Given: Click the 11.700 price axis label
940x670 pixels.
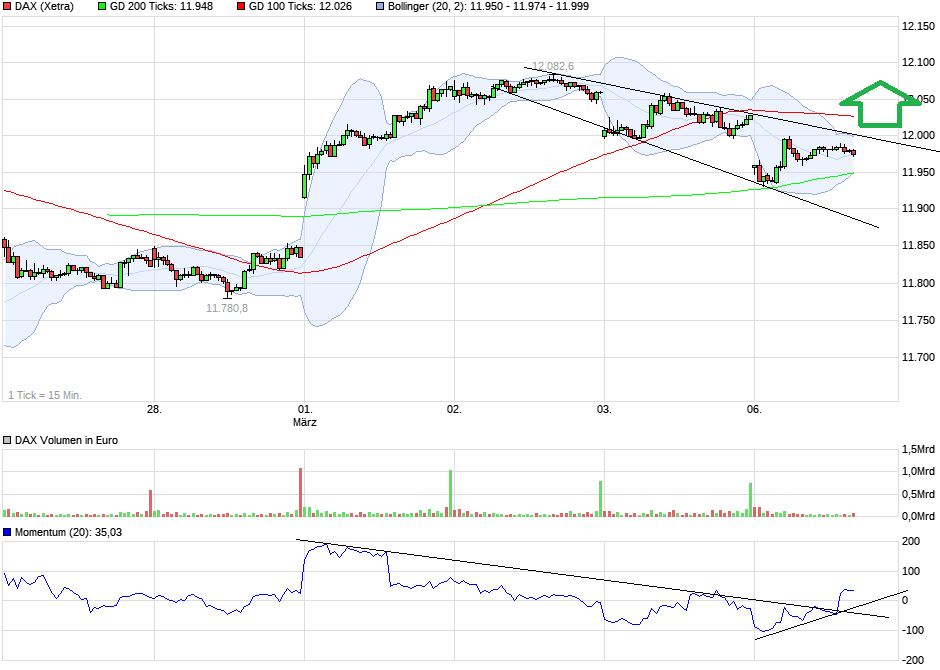Looking at the screenshot, I should (x=918, y=357).
